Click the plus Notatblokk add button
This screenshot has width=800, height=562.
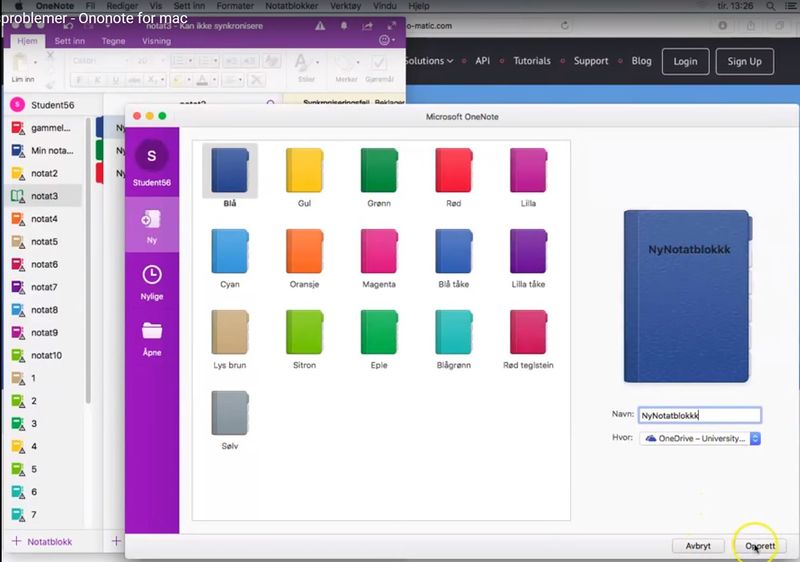[x=42, y=542]
